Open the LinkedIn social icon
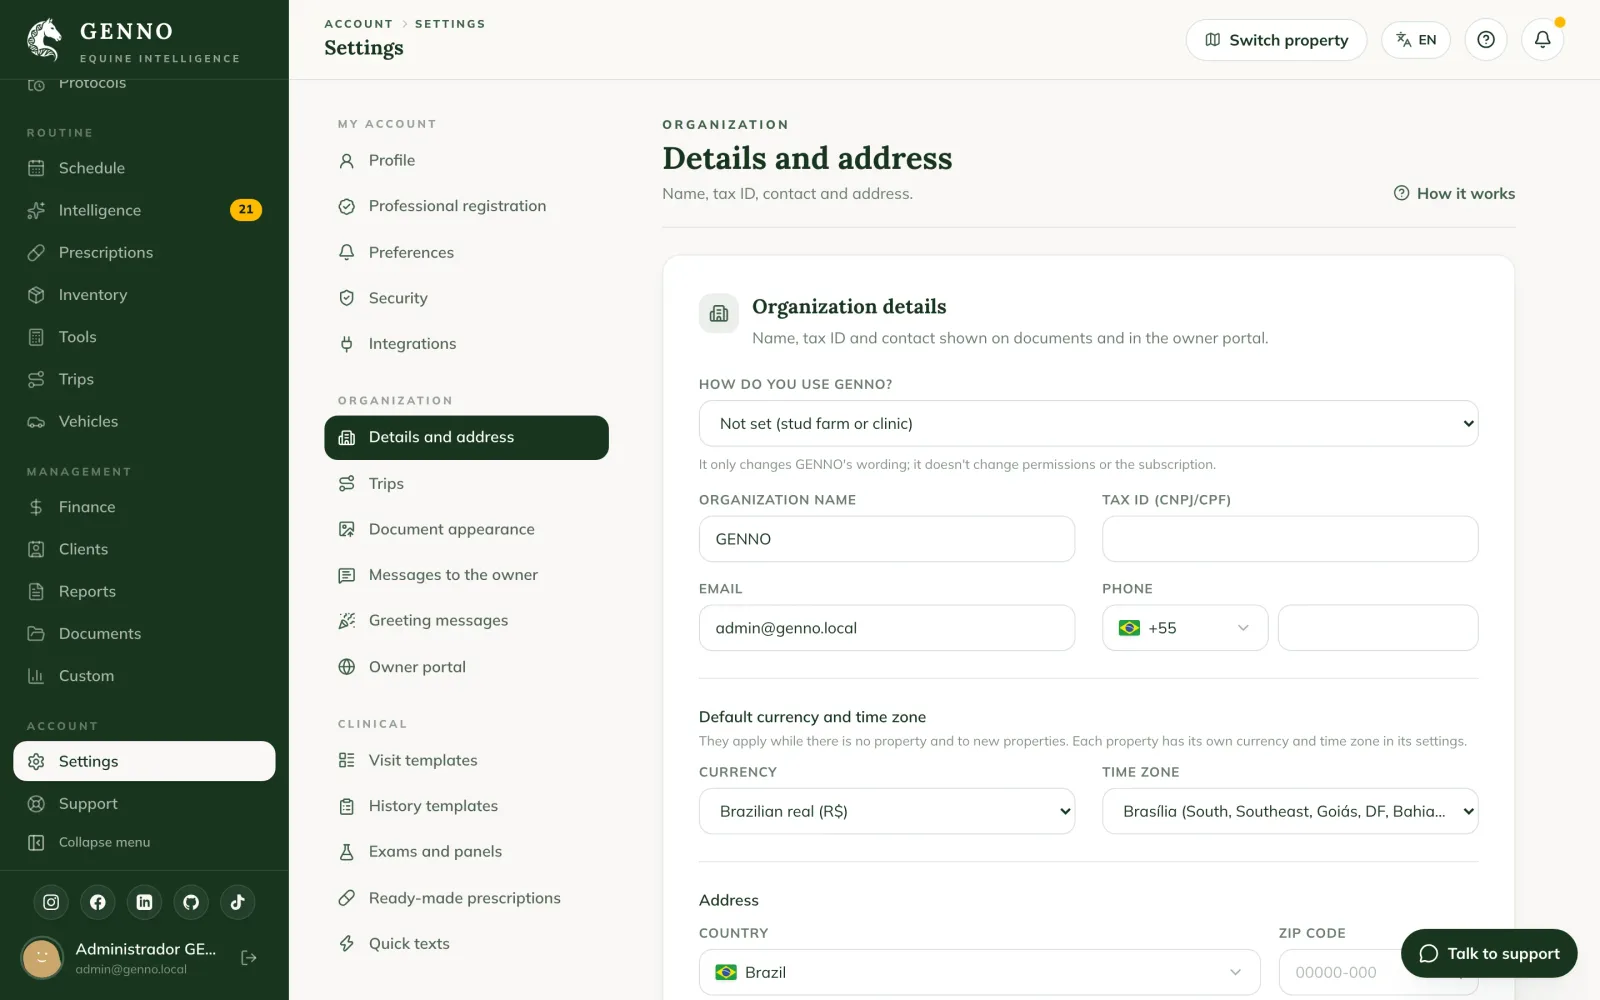Image resolution: width=1600 pixels, height=1000 pixels. [144, 902]
